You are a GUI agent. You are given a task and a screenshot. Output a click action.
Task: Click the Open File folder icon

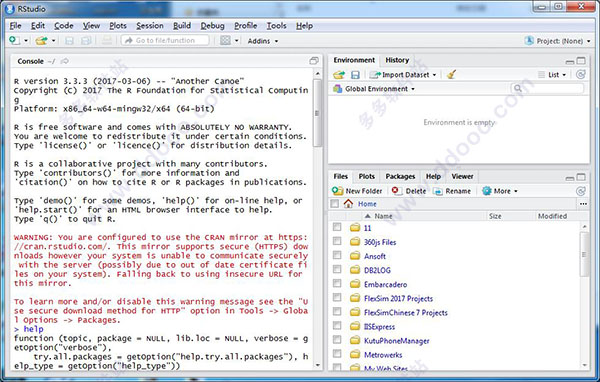(x=41, y=40)
